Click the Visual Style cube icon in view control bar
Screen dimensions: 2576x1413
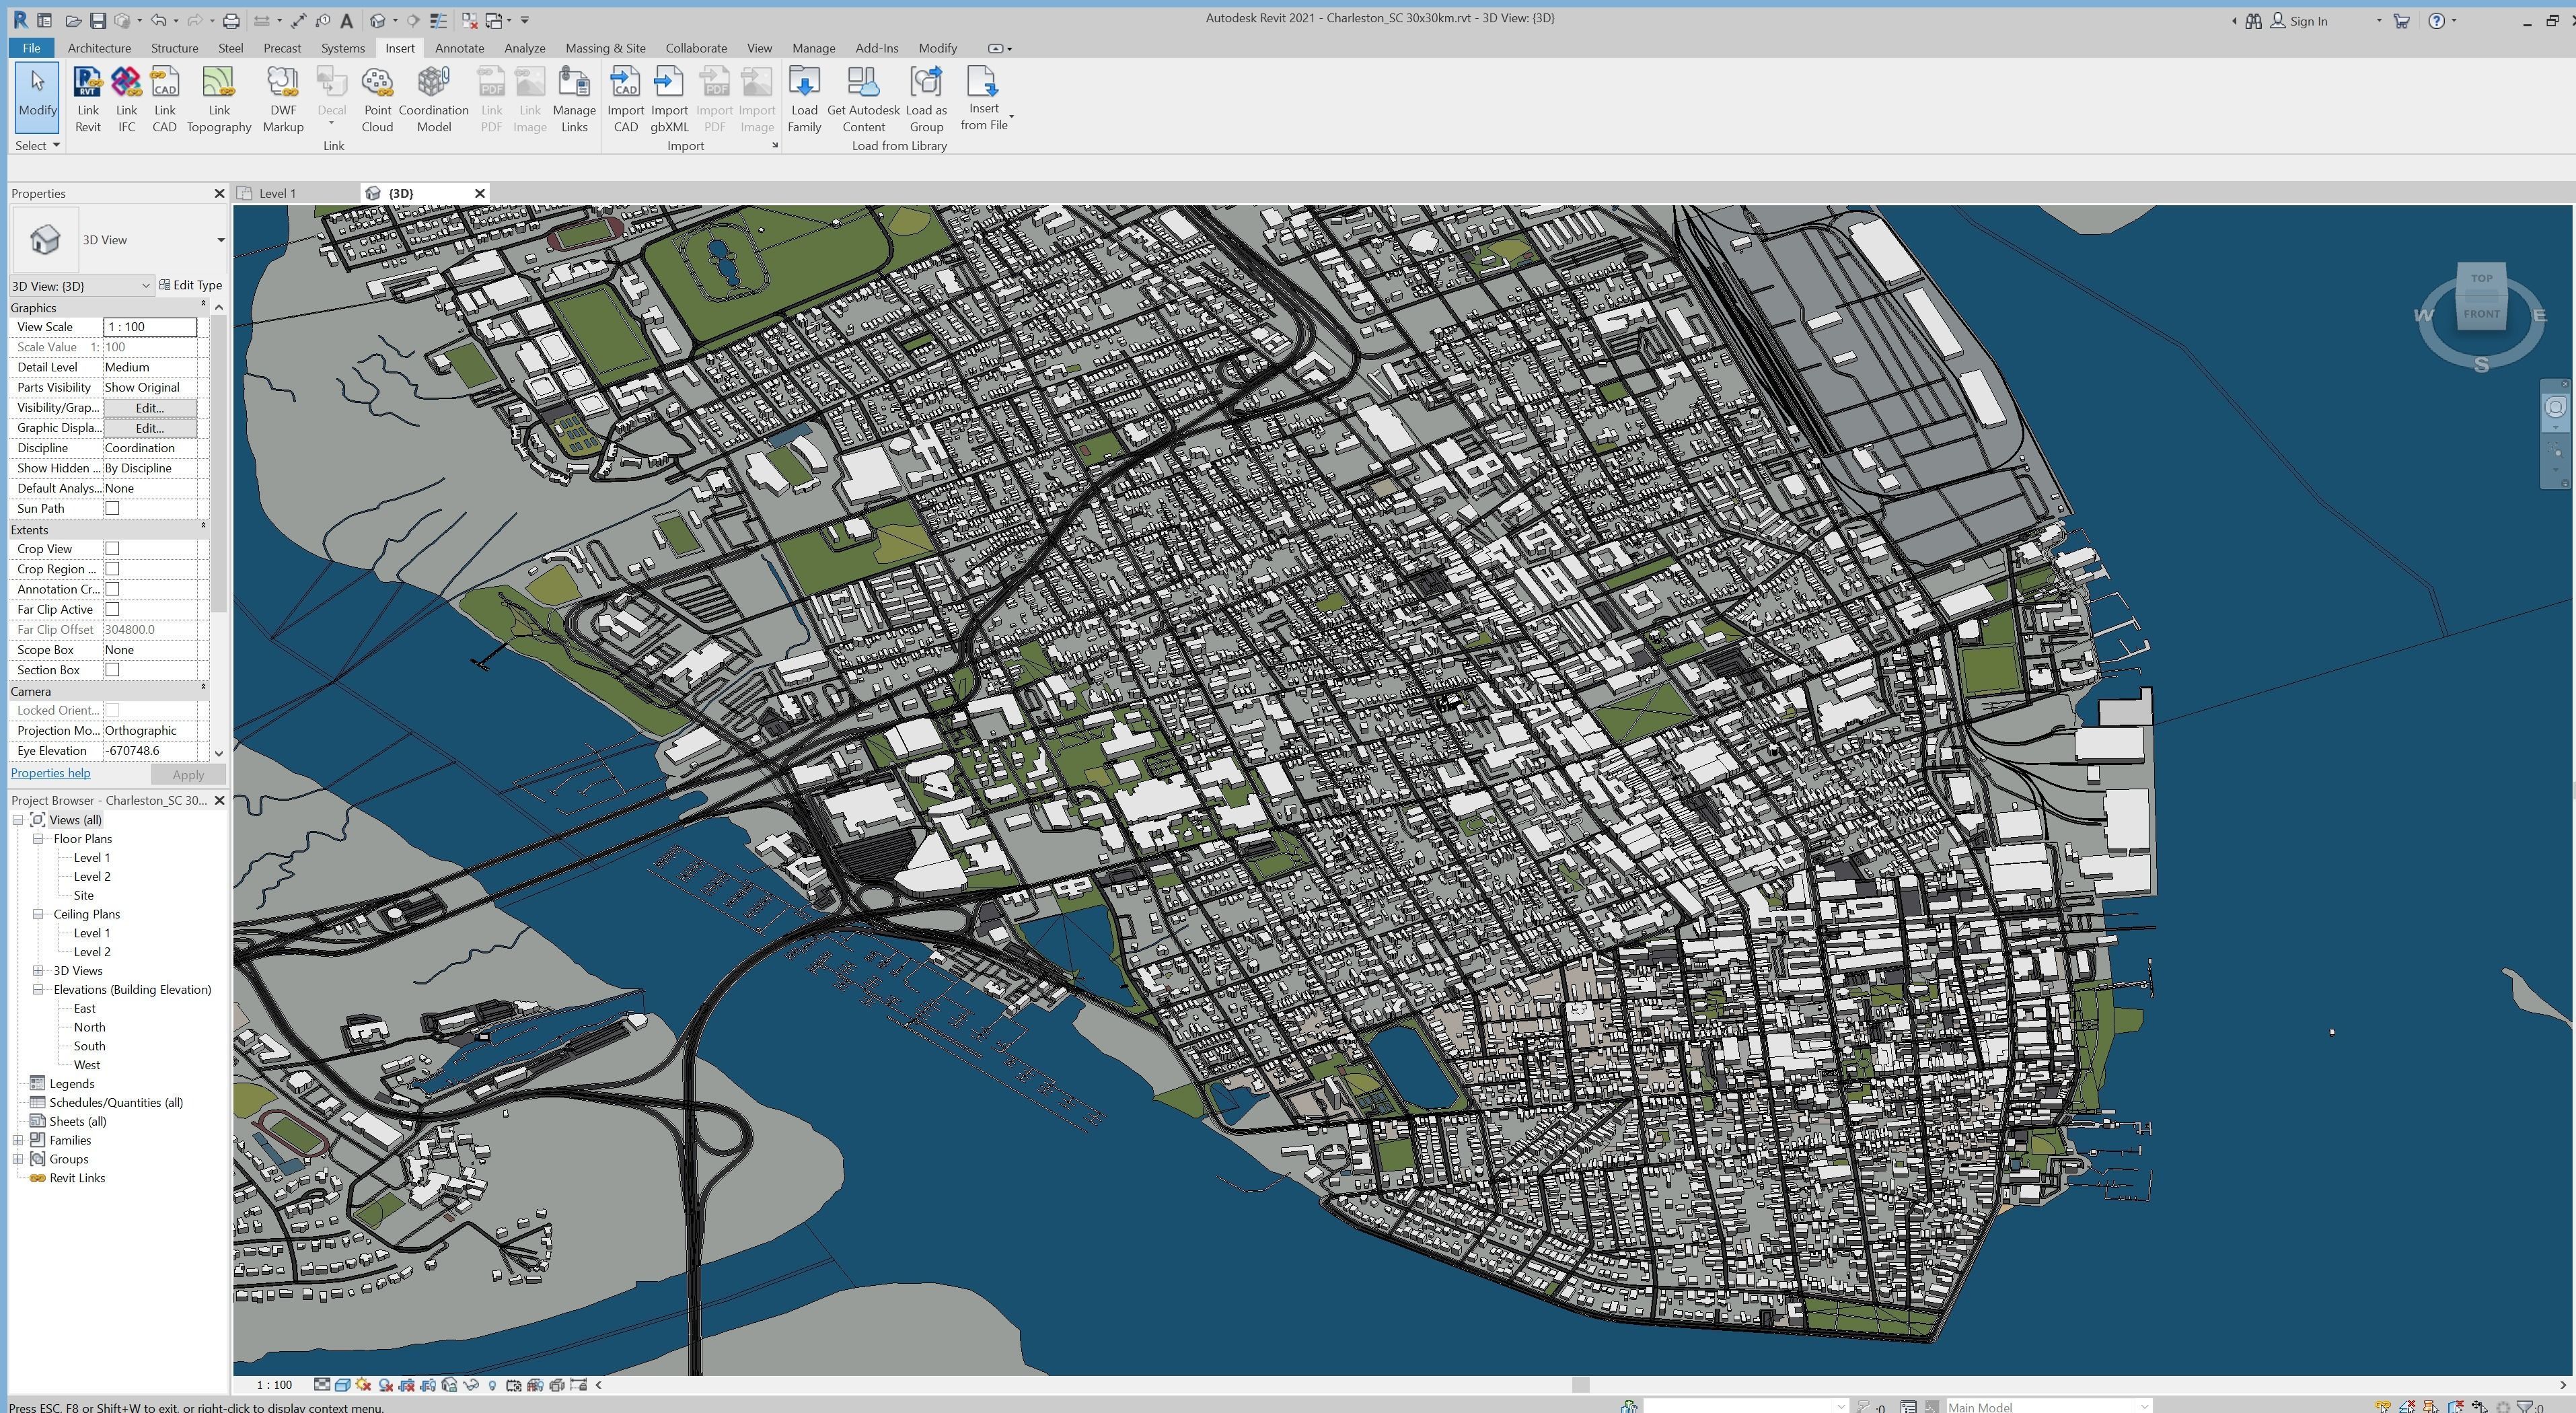click(342, 1385)
